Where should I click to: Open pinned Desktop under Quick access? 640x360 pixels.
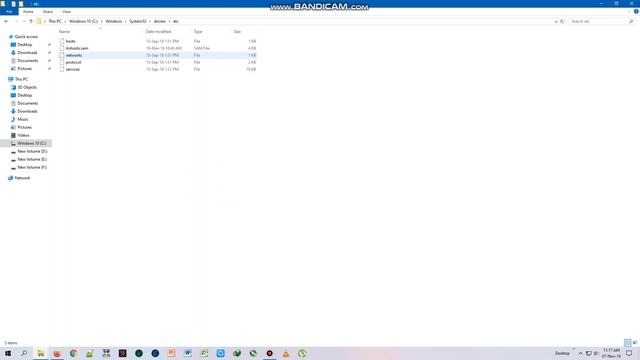pos(24,44)
